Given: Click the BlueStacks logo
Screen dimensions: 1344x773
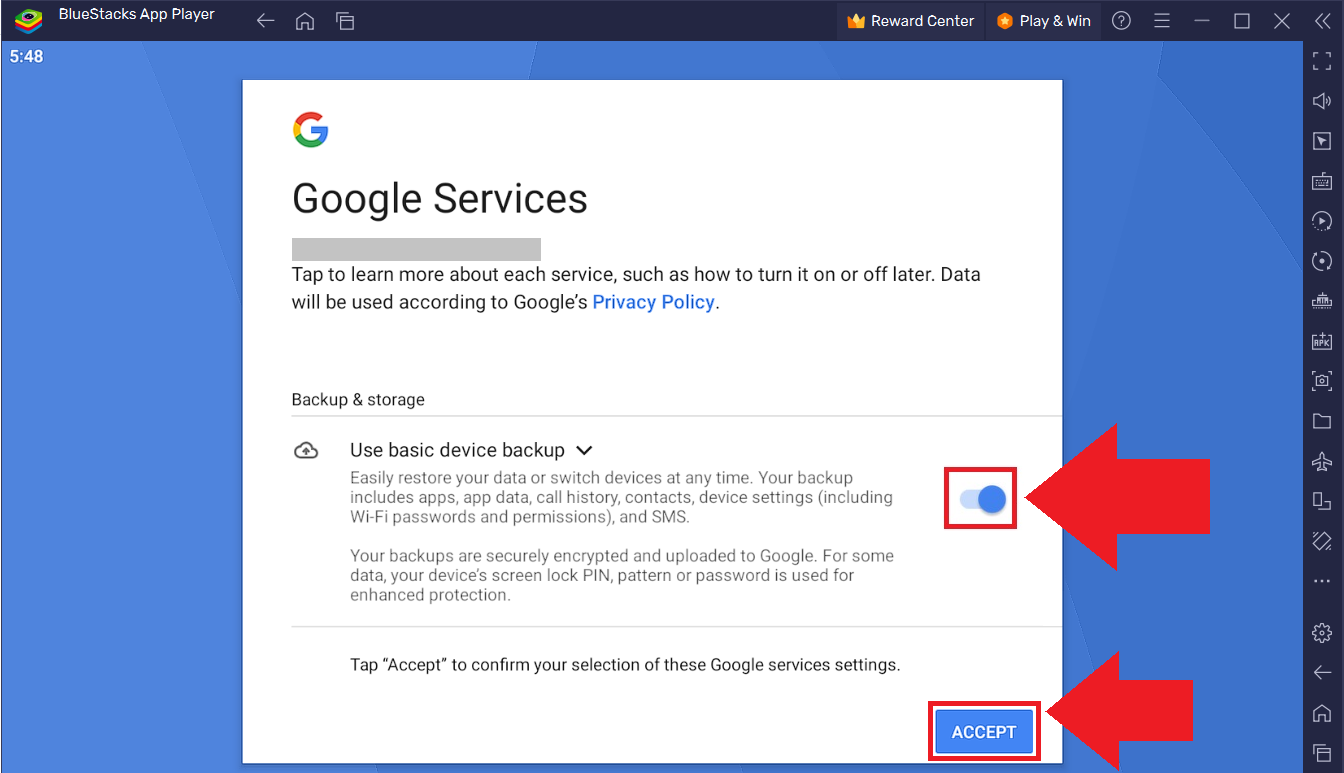Looking at the screenshot, I should (28, 21).
